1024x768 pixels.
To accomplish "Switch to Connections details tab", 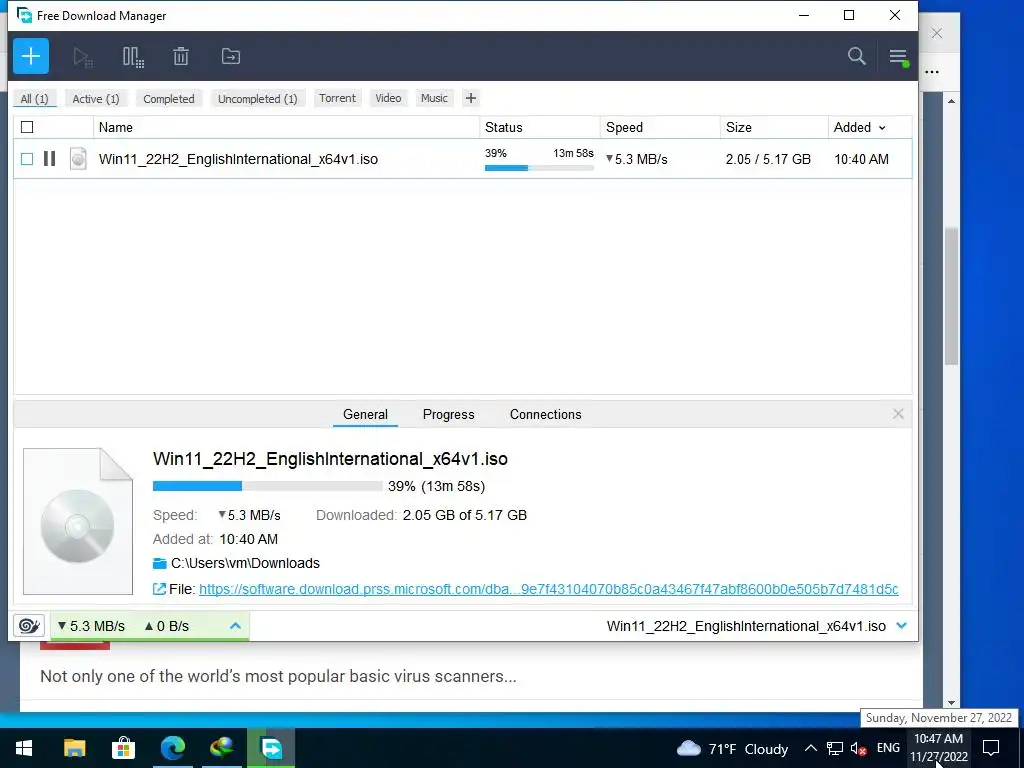I will 545,415.
